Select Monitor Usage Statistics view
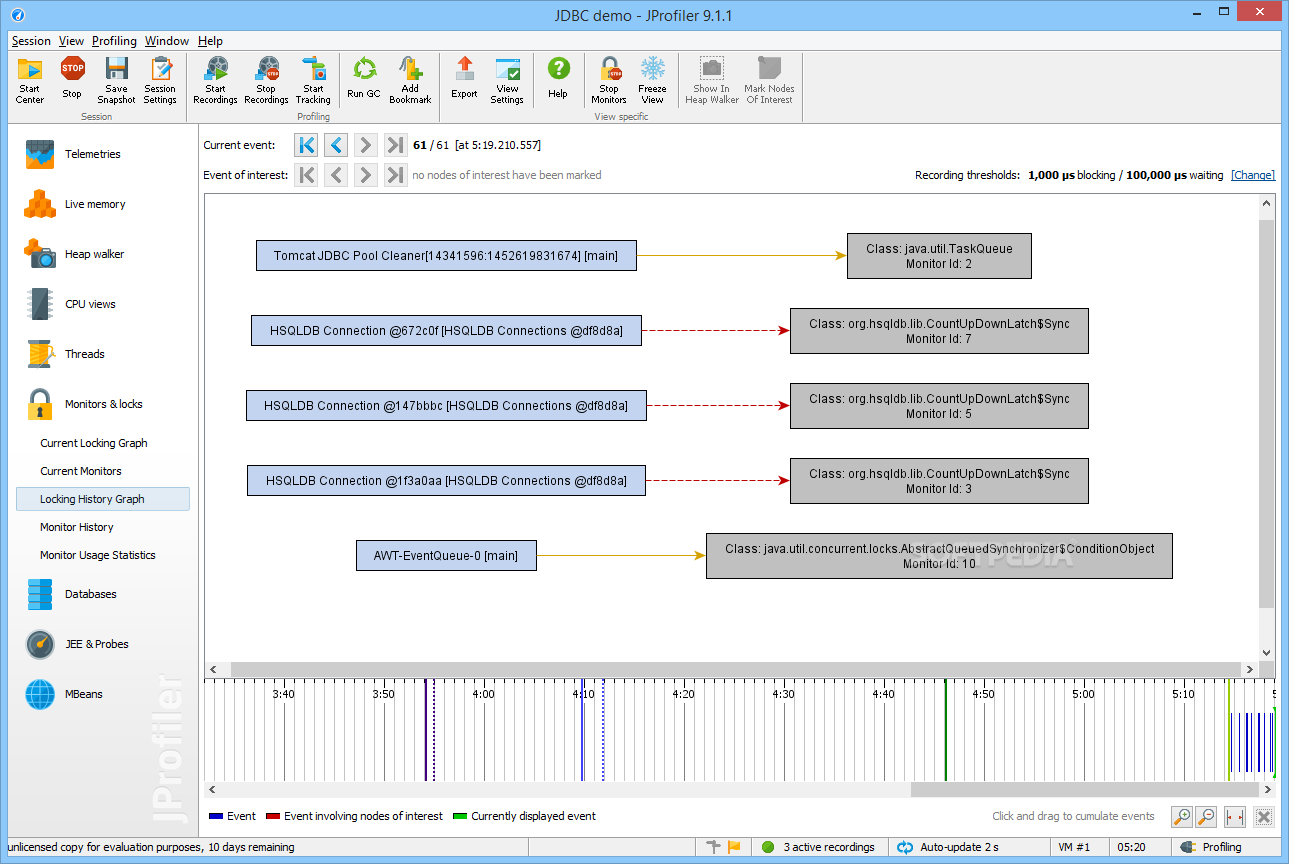 click(98, 555)
